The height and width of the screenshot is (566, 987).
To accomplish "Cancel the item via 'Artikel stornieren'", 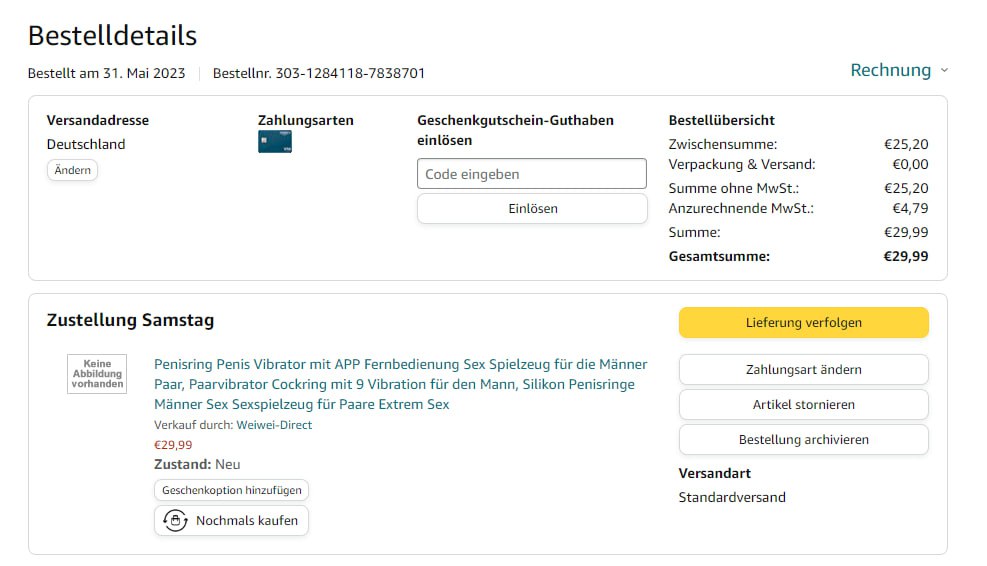I will 803,405.
